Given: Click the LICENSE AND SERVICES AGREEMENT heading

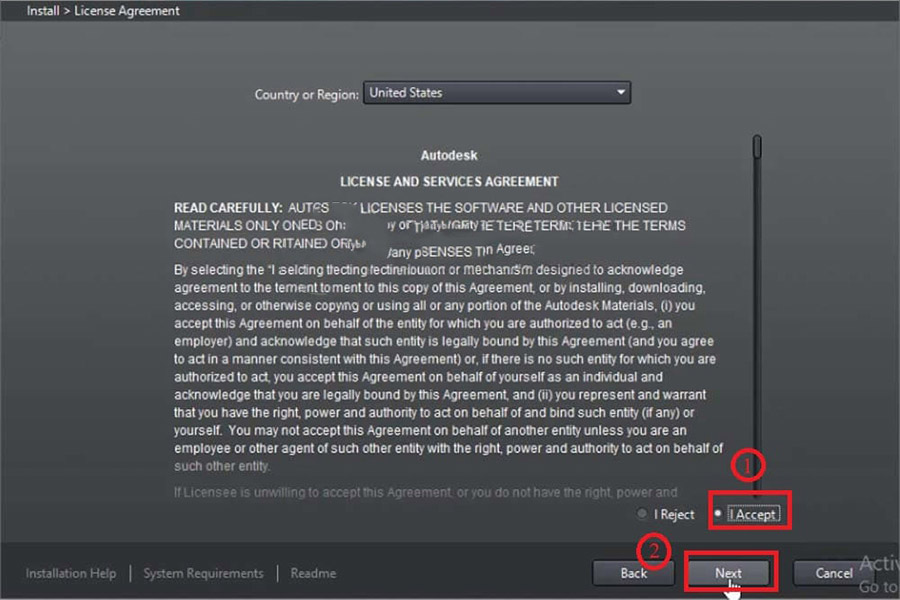Looking at the screenshot, I should point(449,181).
